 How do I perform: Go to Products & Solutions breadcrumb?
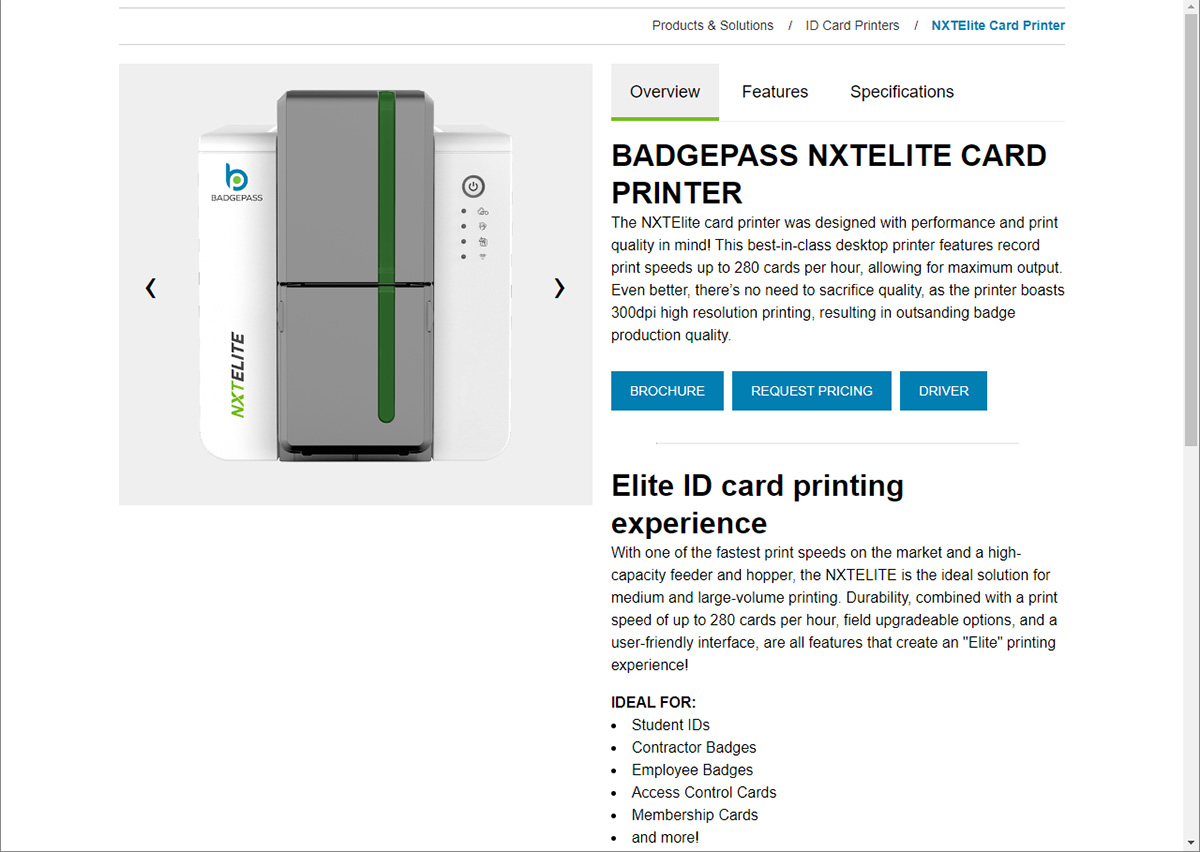pyautogui.click(x=712, y=26)
